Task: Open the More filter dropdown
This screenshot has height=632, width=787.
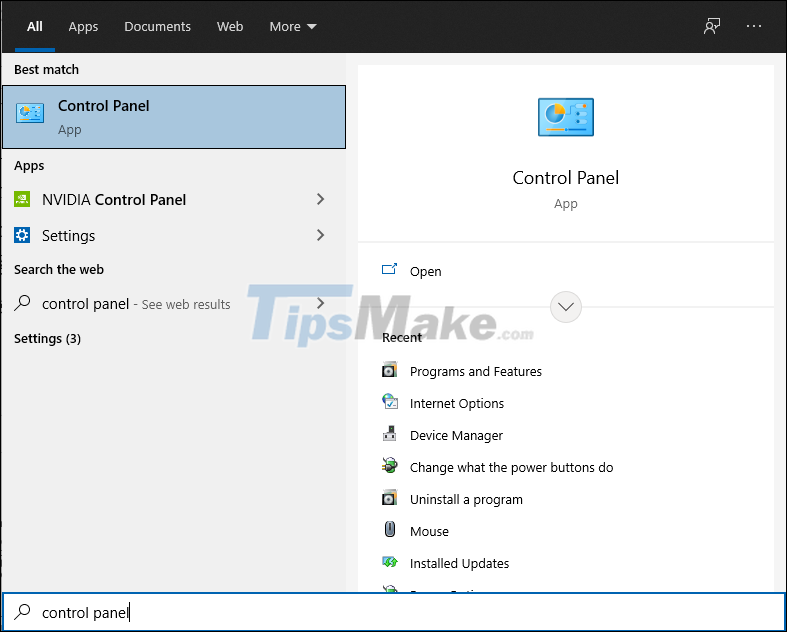Action: click(293, 26)
